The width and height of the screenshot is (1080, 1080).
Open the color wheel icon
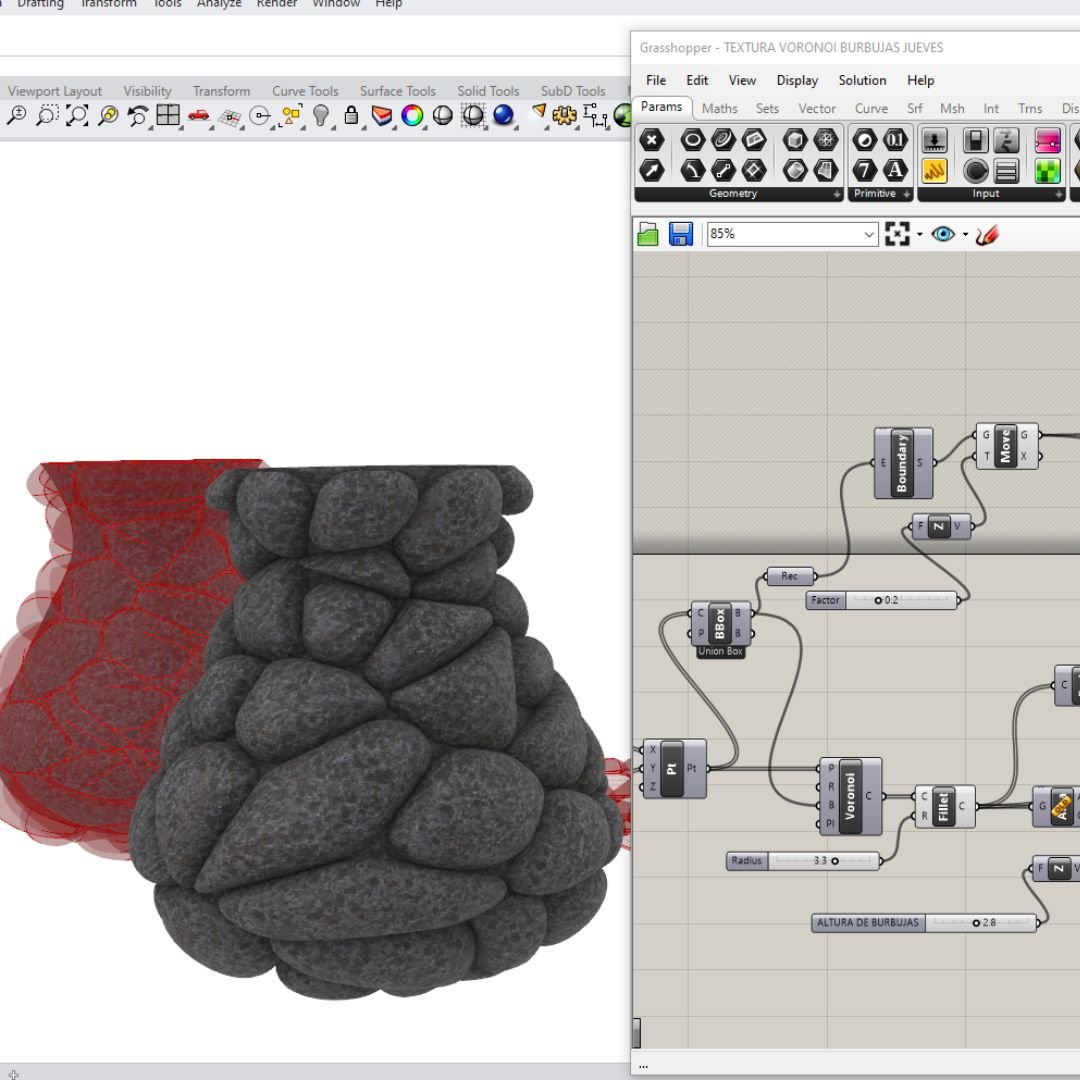pyautogui.click(x=412, y=115)
